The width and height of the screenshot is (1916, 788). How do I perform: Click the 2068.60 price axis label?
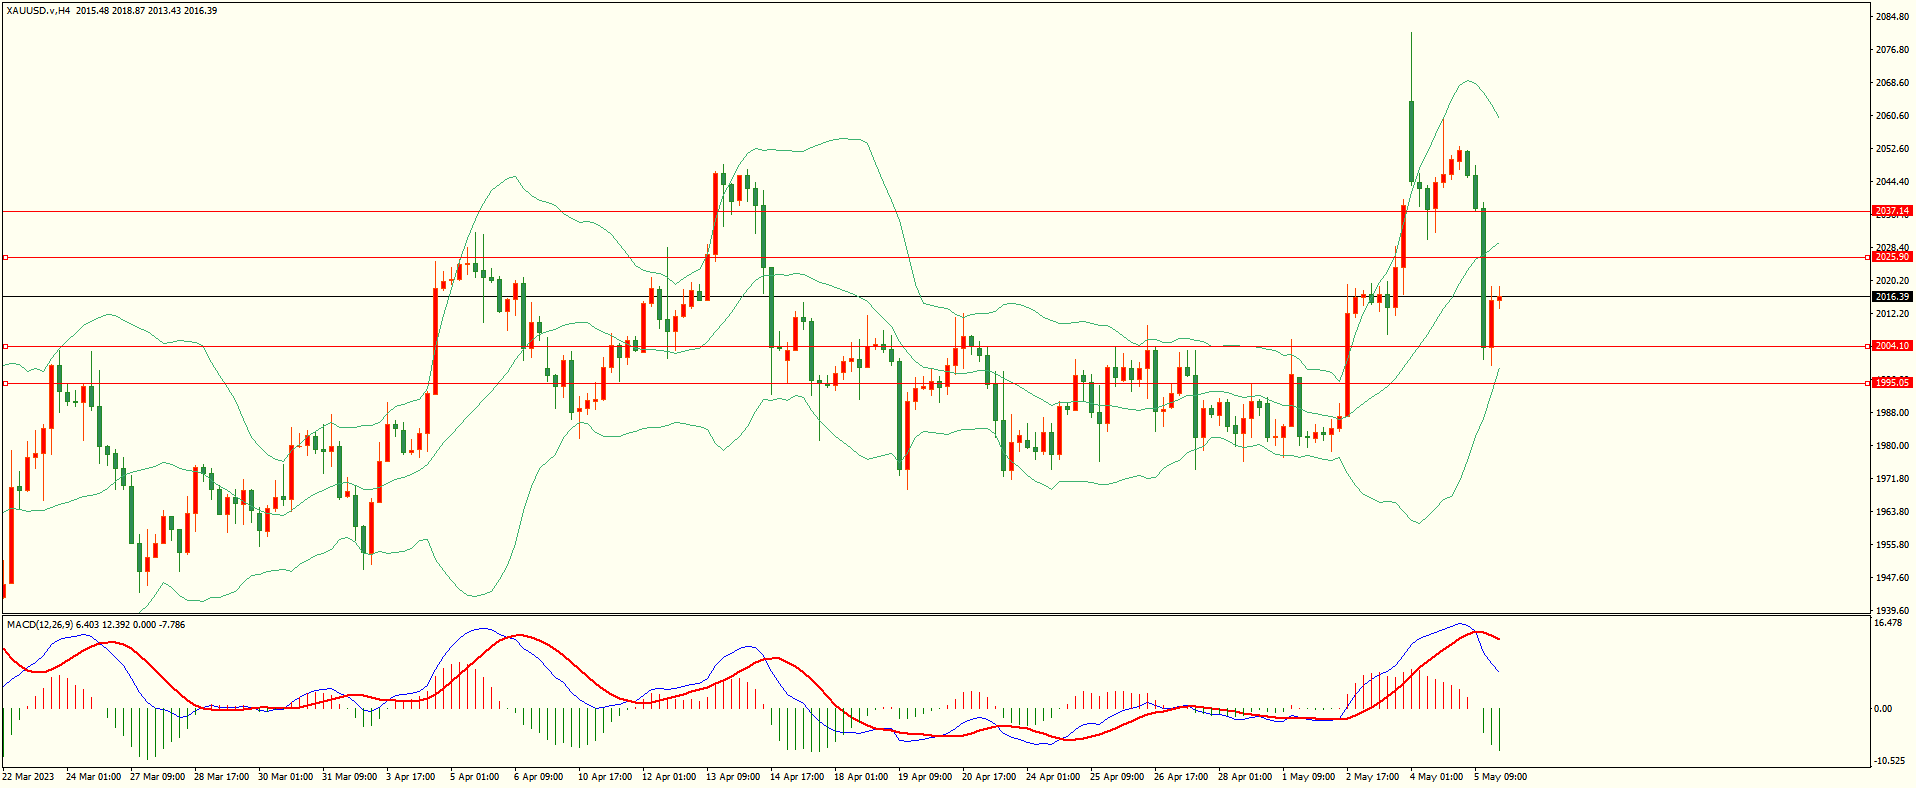click(x=1893, y=83)
